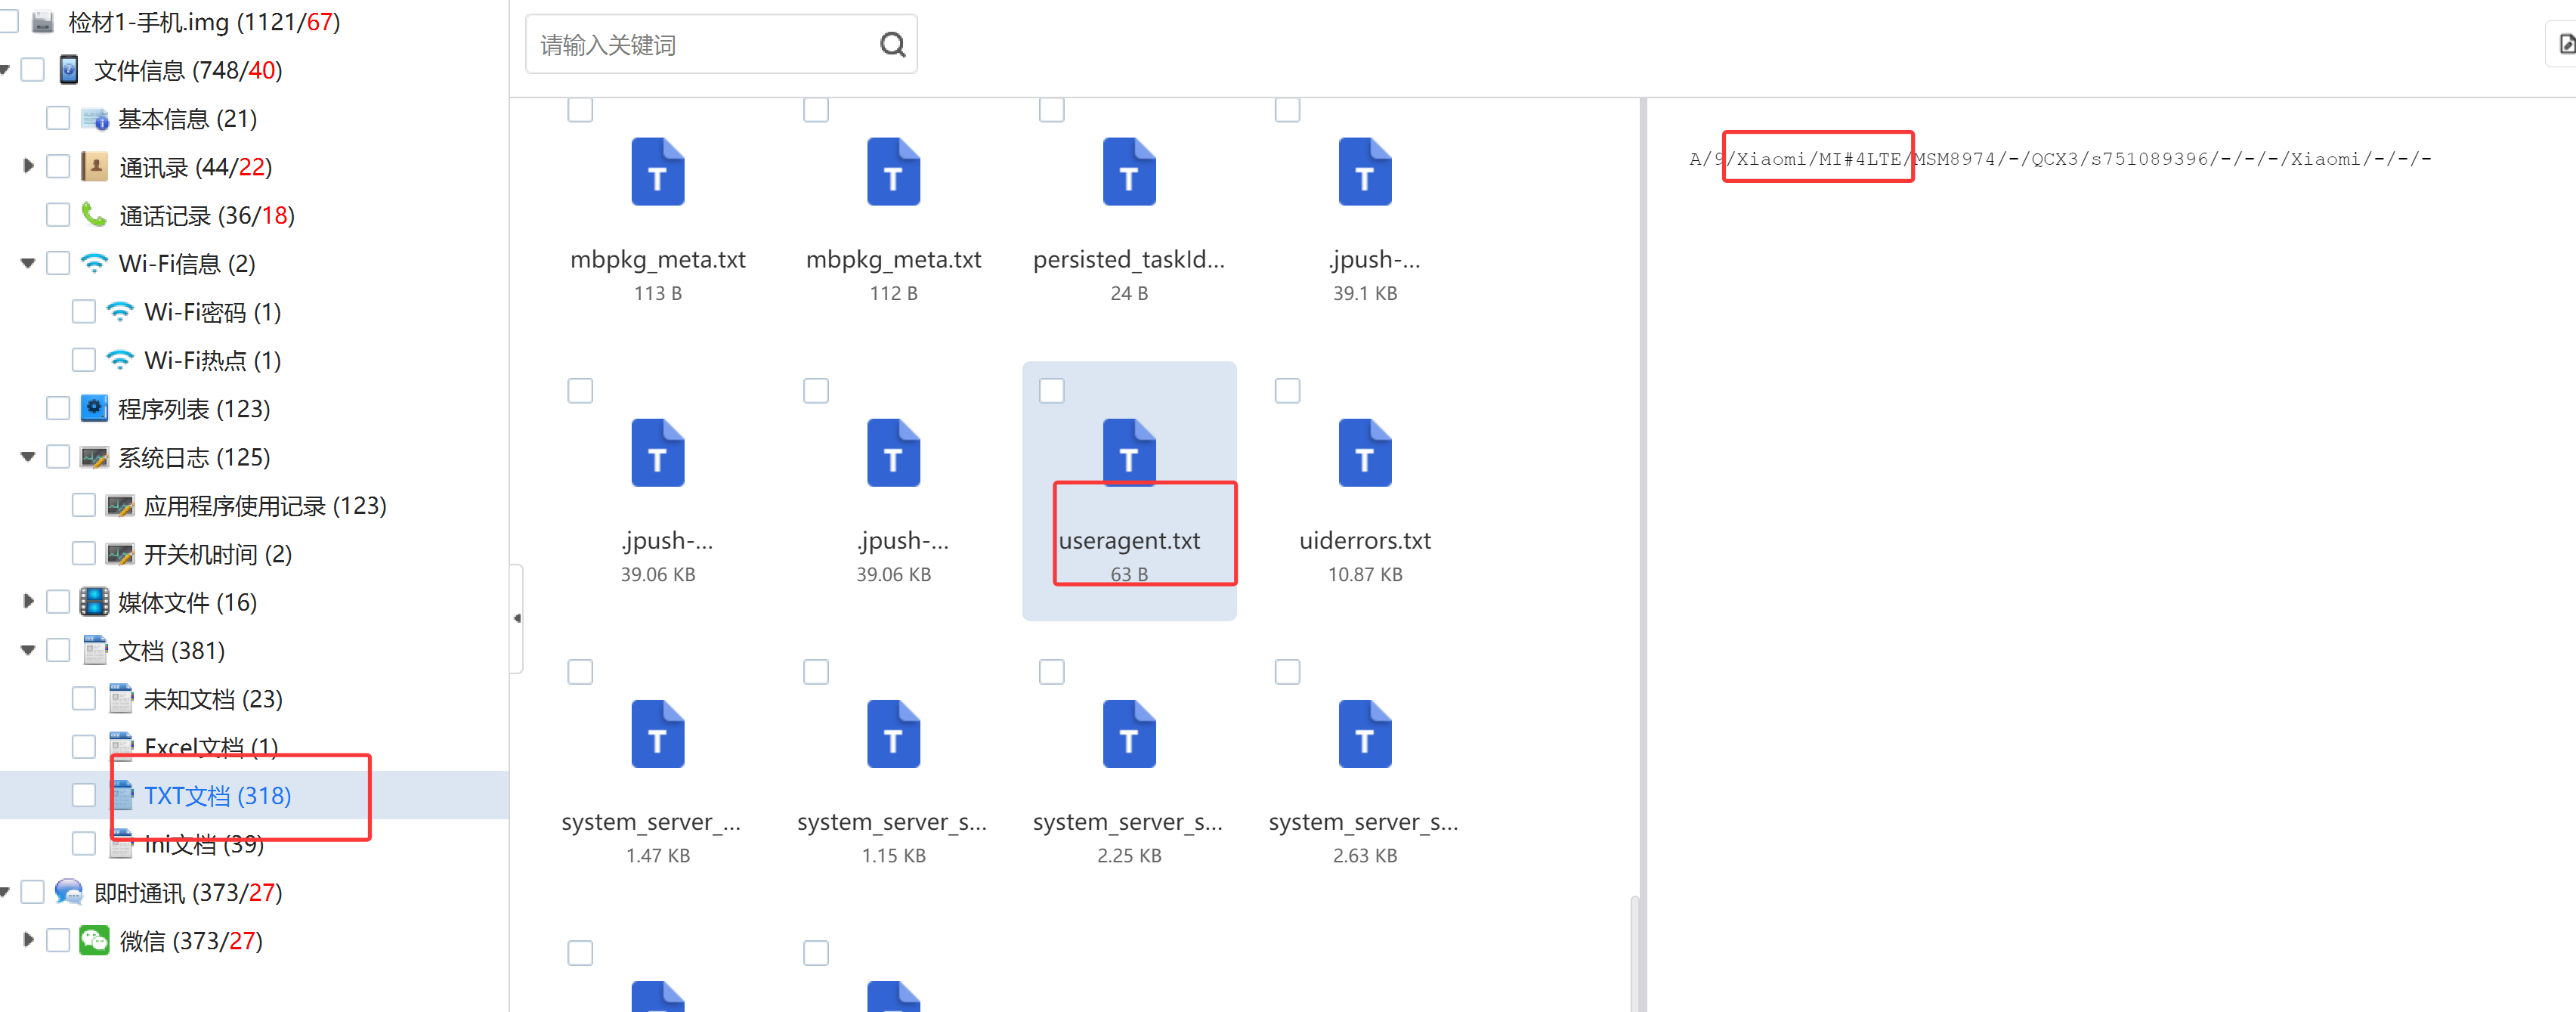The image size is (2576, 1012).
Task: Expand the 媒体文件 tree node
Action: 28,601
